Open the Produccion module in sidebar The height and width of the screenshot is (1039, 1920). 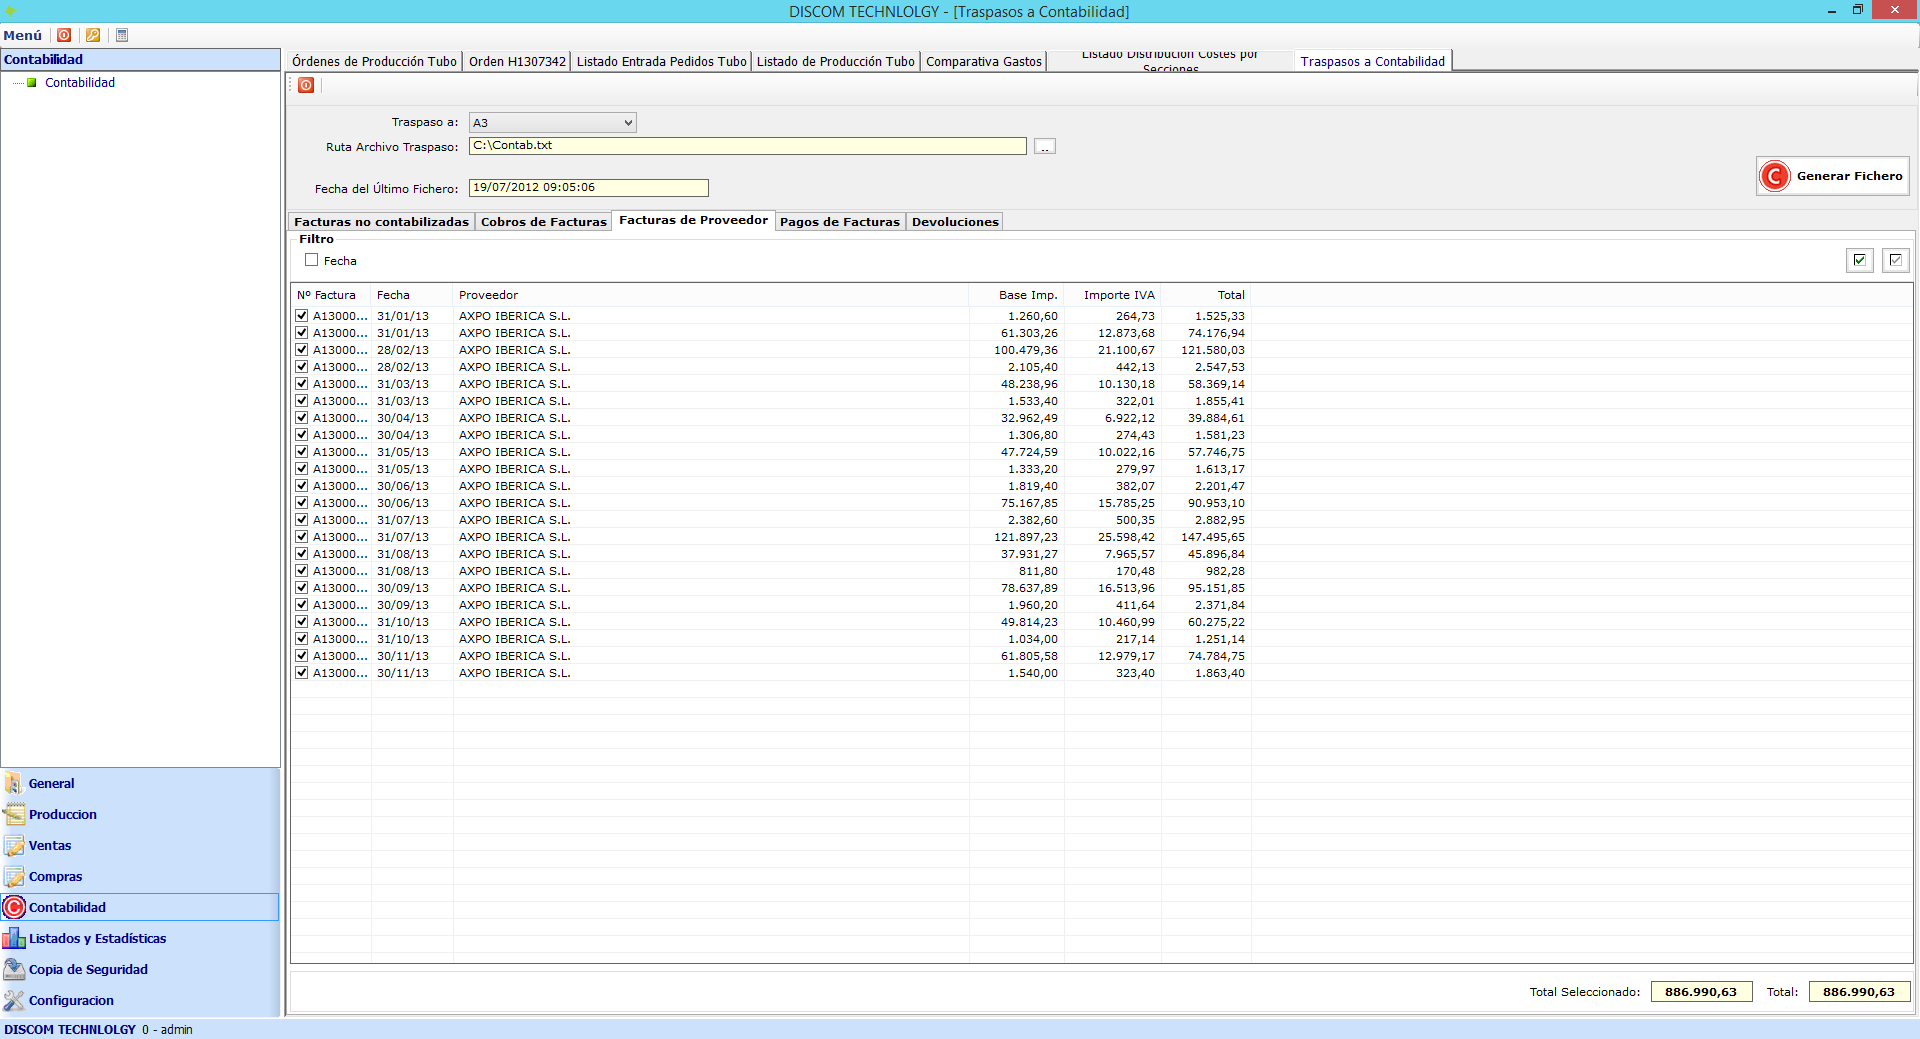click(62, 814)
